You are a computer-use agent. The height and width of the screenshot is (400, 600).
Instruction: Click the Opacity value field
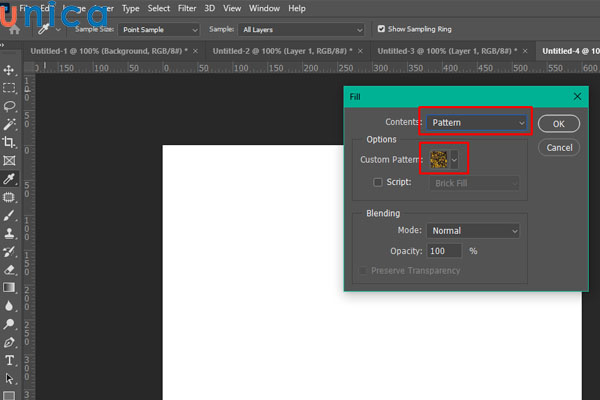(x=444, y=250)
